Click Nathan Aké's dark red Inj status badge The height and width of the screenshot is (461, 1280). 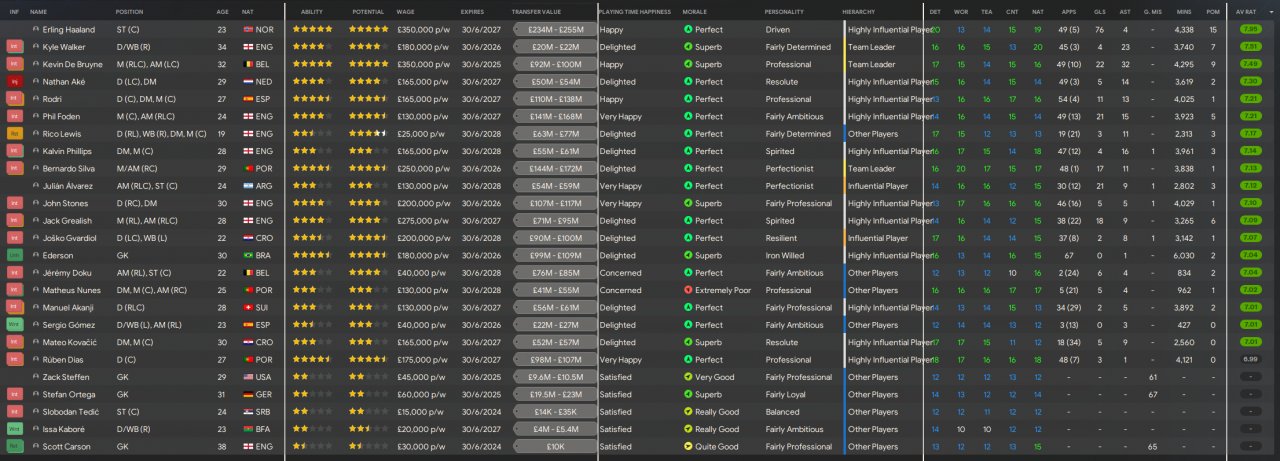pyautogui.click(x=14, y=82)
